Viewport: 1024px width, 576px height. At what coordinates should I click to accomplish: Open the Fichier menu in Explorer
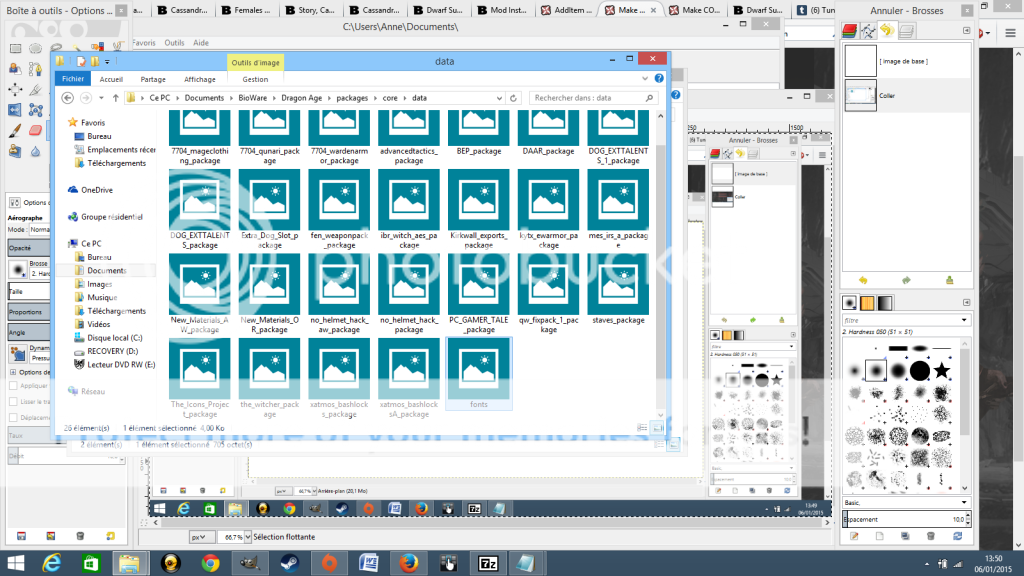[73, 79]
